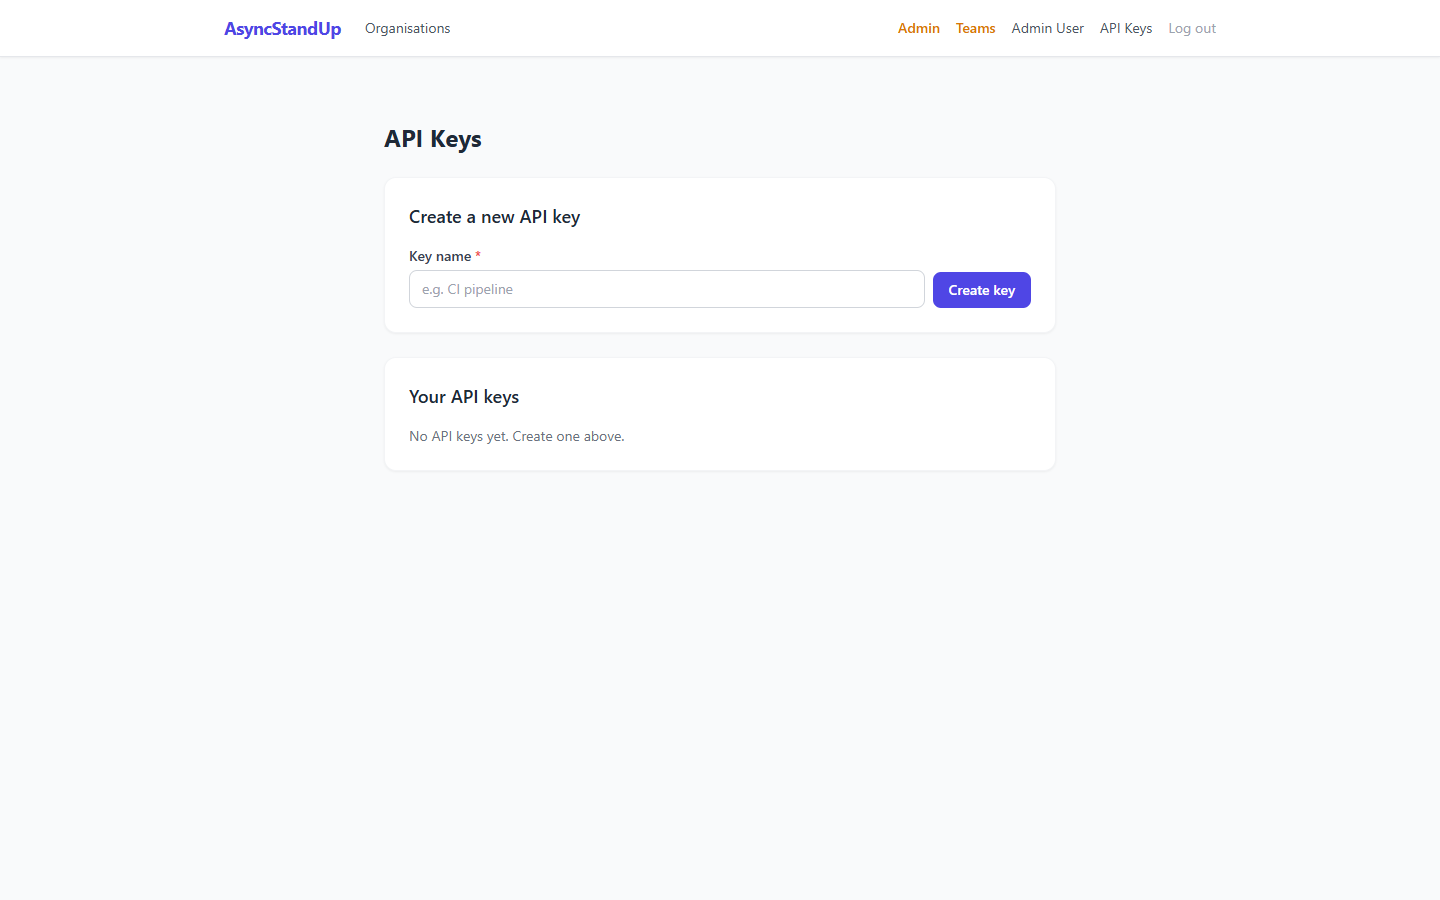Select API Keys in the top navigation
This screenshot has width=1440, height=900.
click(1126, 28)
